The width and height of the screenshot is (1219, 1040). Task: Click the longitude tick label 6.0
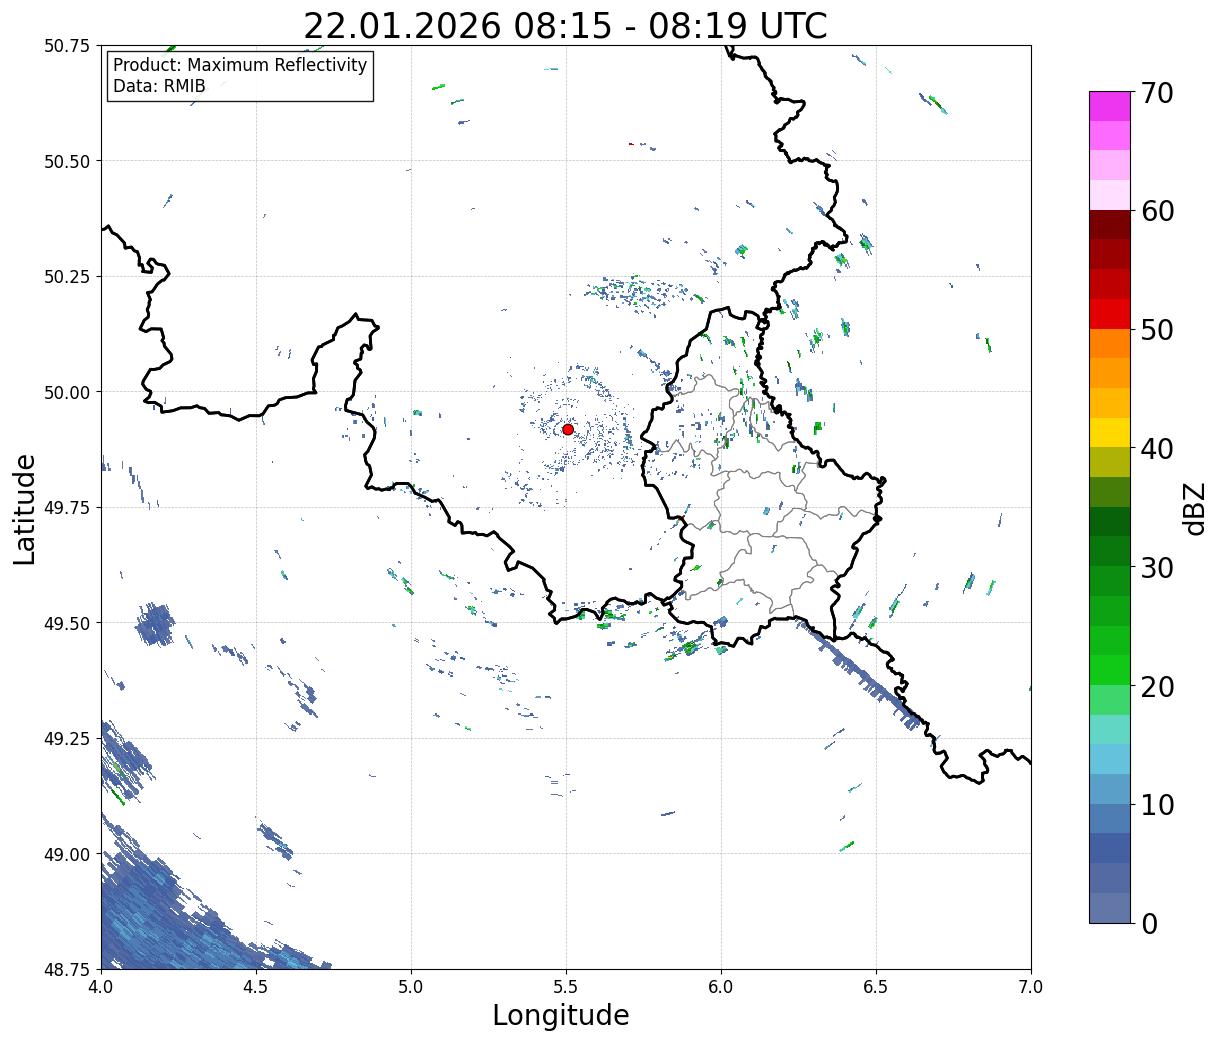tap(721, 986)
